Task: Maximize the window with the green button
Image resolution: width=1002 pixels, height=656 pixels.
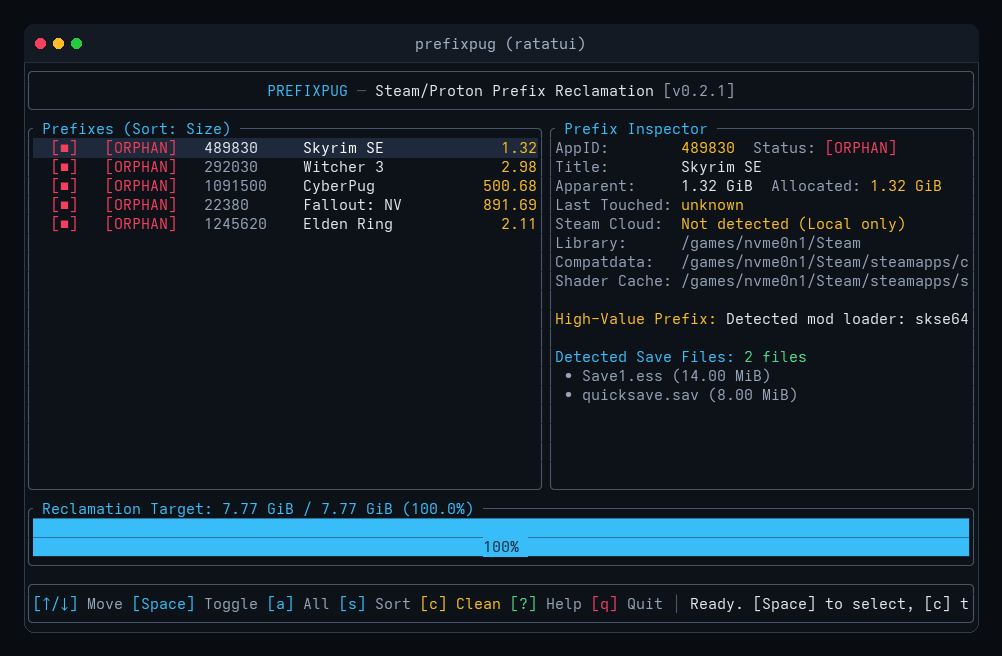Action: [x=77, y=43]
